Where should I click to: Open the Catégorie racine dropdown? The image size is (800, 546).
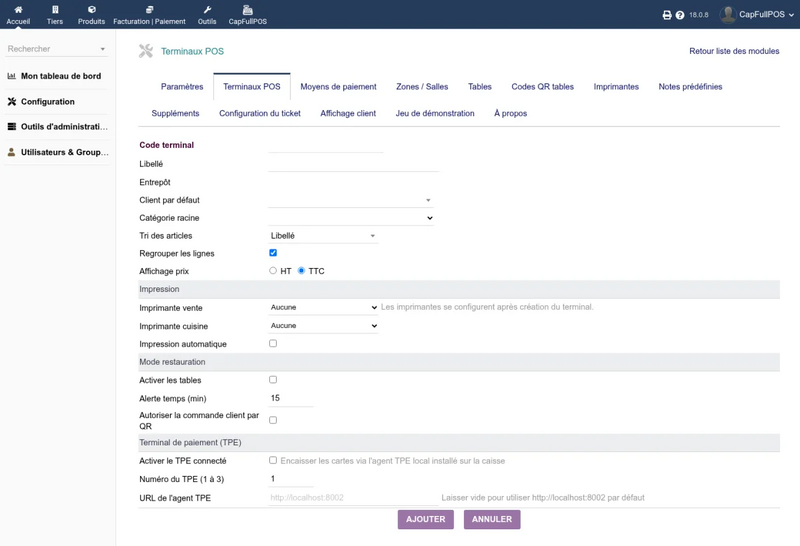point(351,218)
